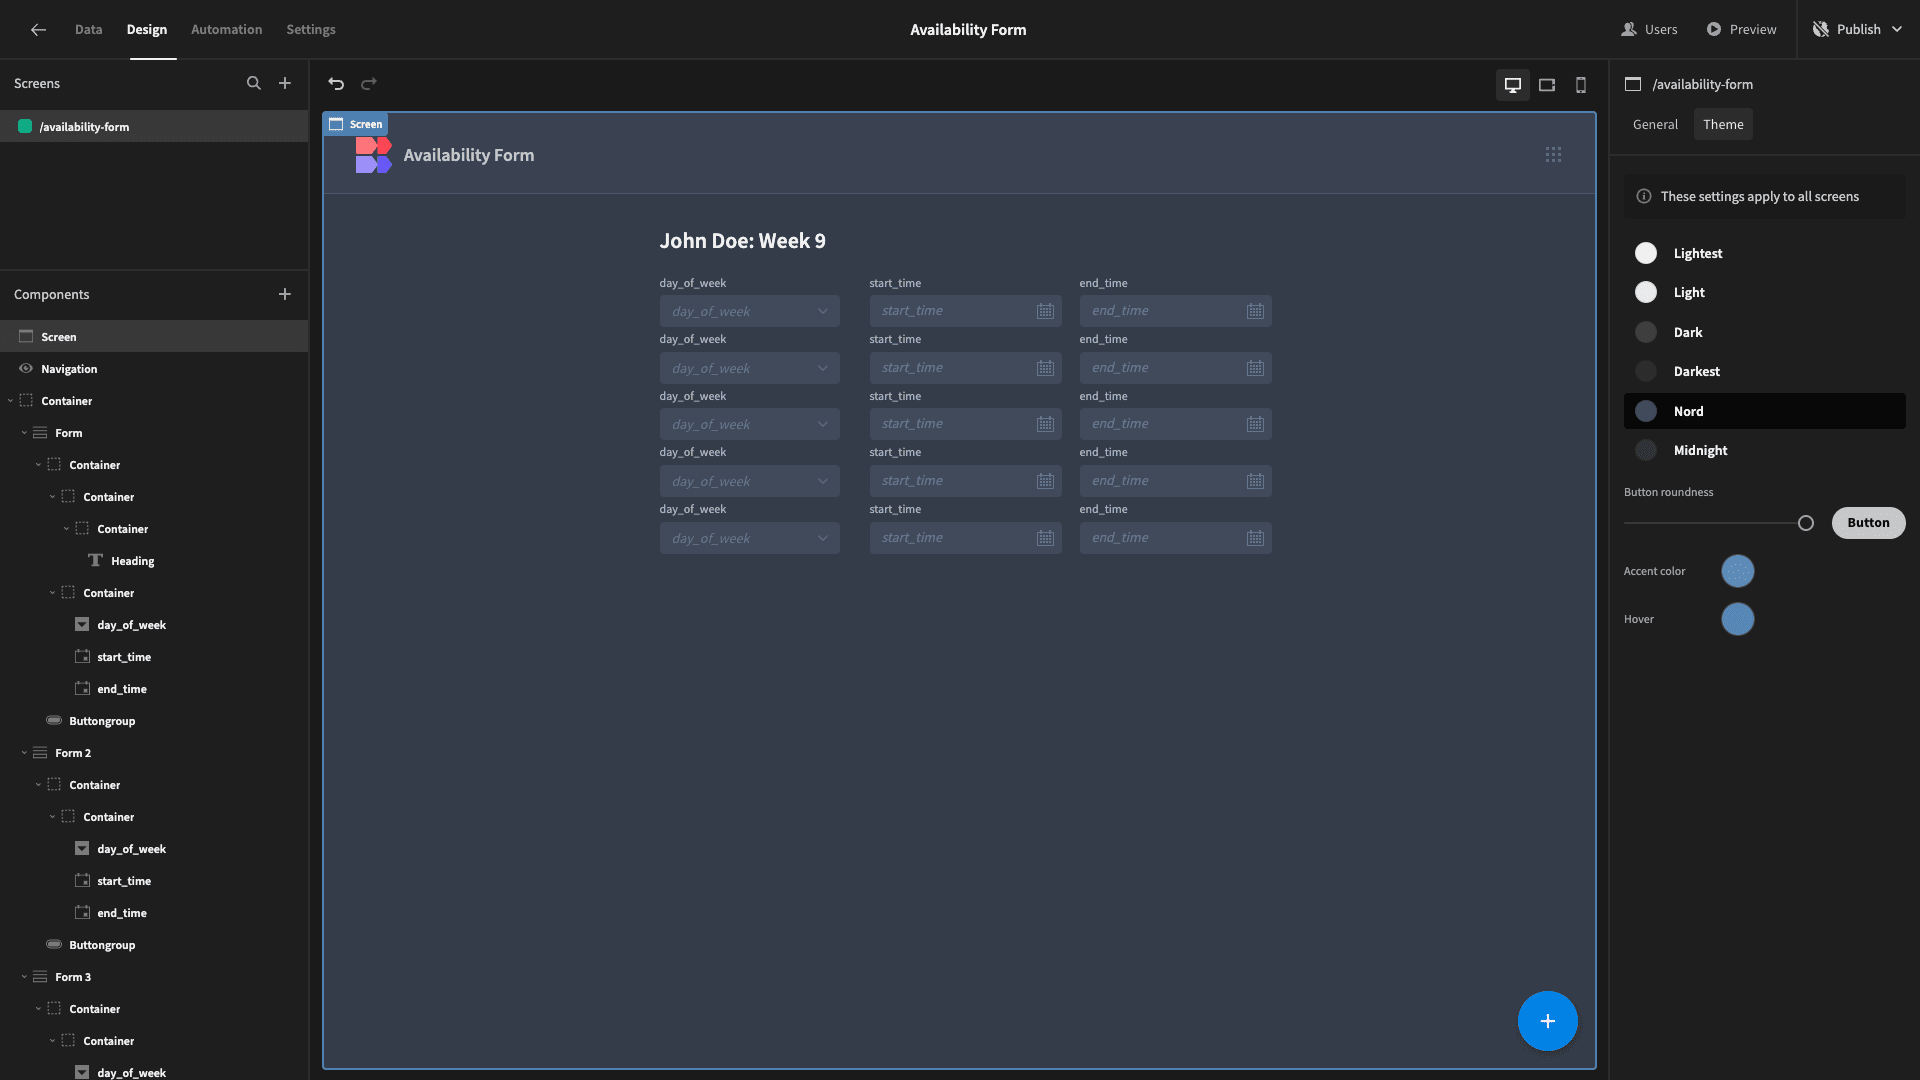Open the app Preview
1920x1080 pixels.
pos(1741,30)
